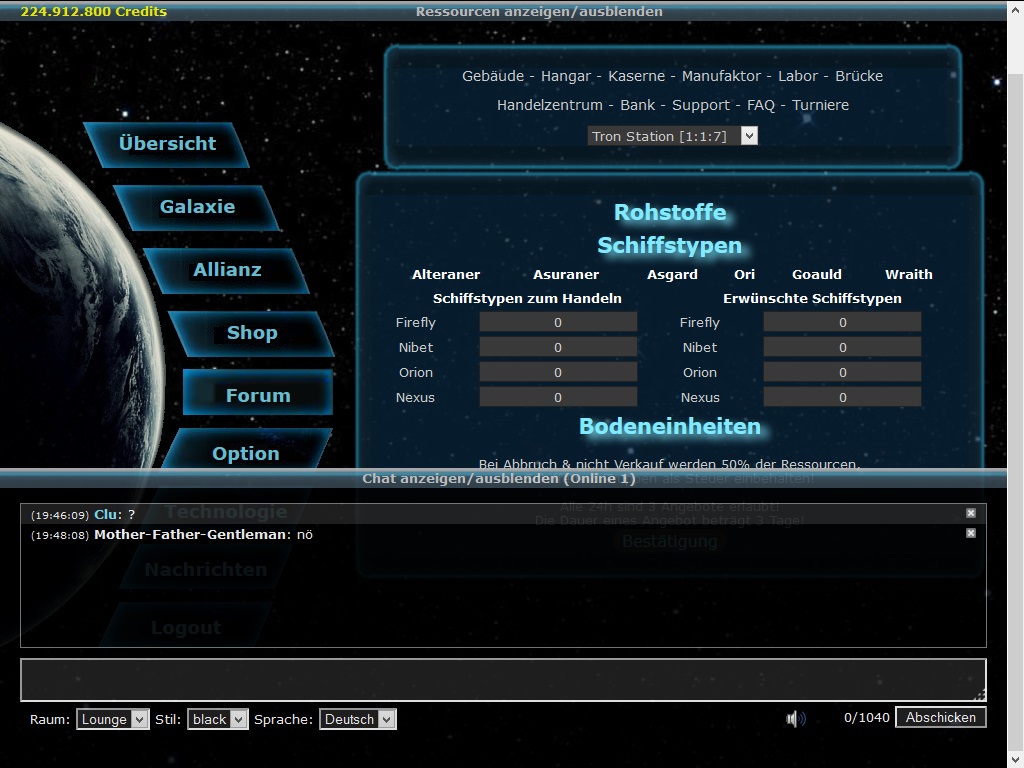Open the Hangar link
This screenshot has height=768, width=1024.
pyautogui.click(x=565, y=76)
